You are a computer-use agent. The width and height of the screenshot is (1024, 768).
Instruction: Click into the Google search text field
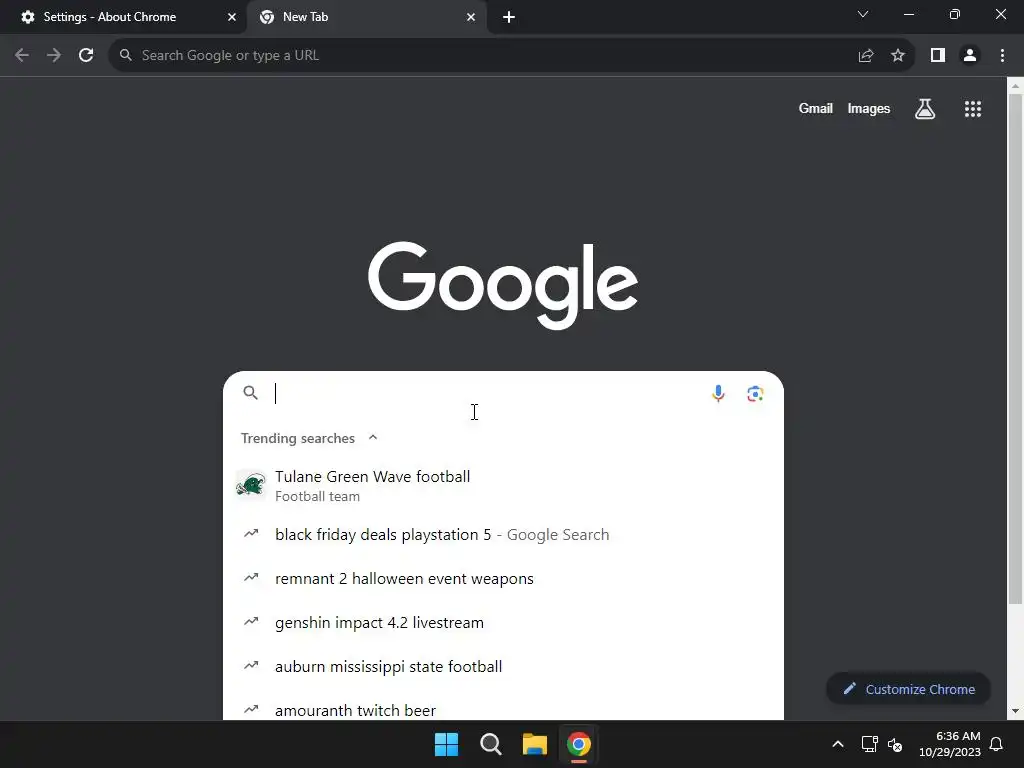[x=487, y=393]
